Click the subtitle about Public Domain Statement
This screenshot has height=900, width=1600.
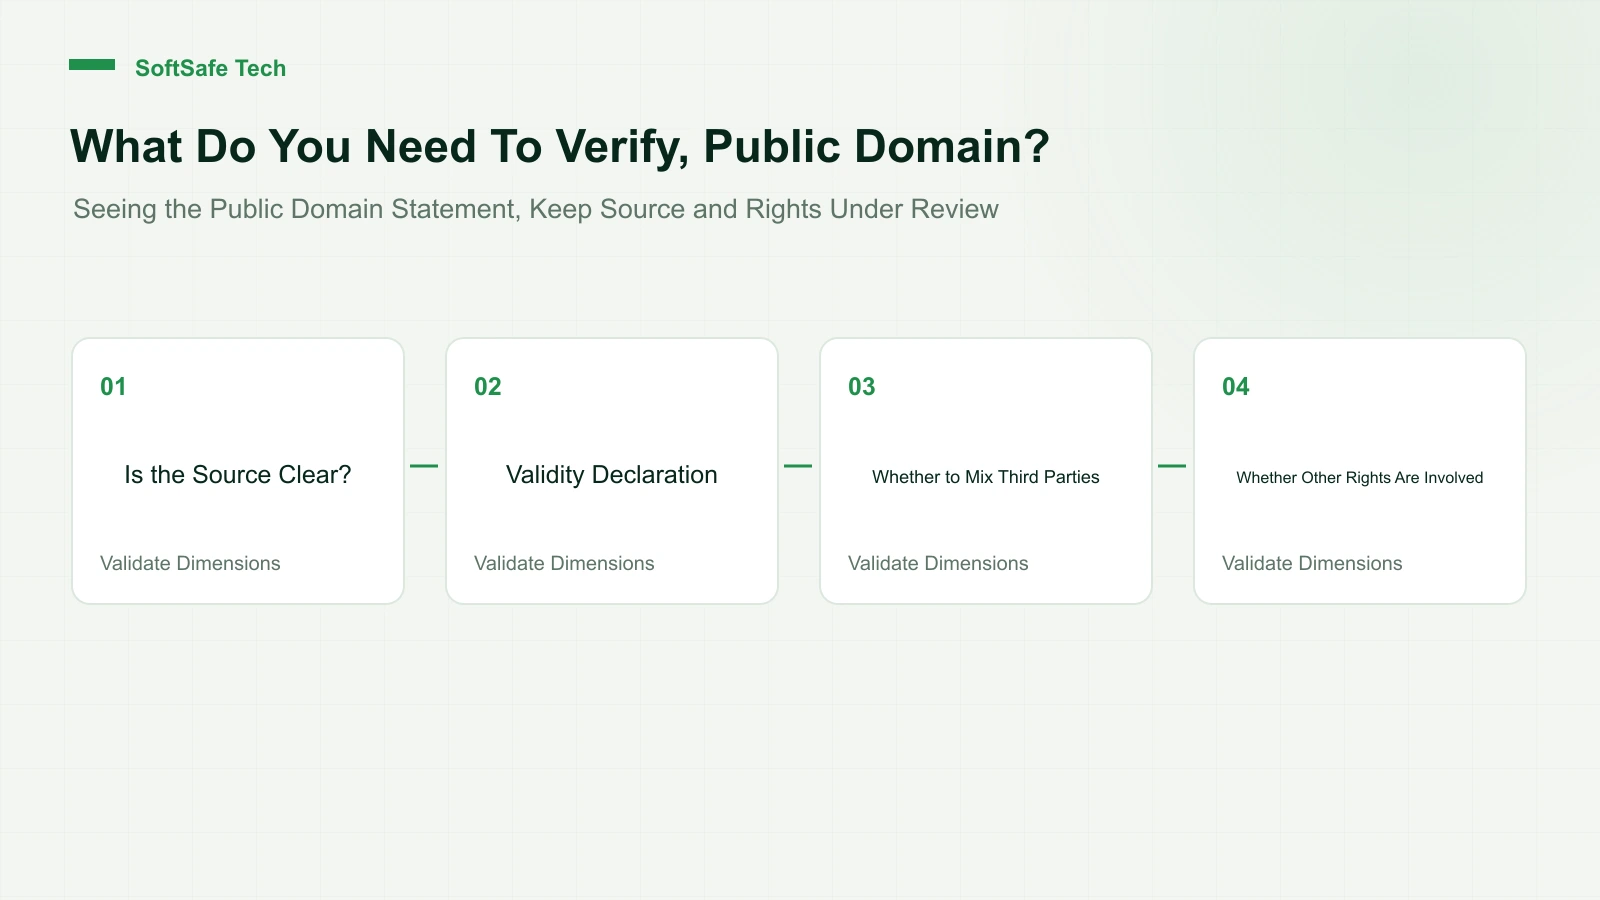click(536, 209)
